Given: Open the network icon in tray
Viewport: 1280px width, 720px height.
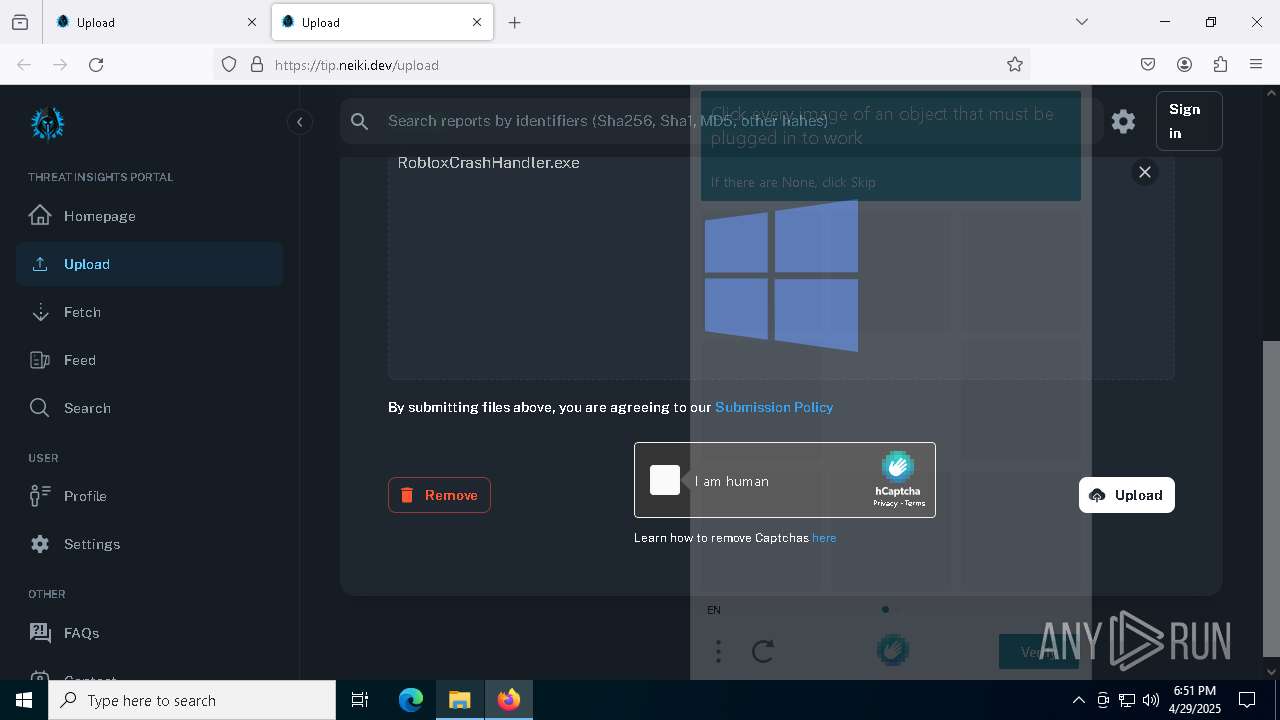Looking at the screenshot, I should click(x=1127, y=700).
